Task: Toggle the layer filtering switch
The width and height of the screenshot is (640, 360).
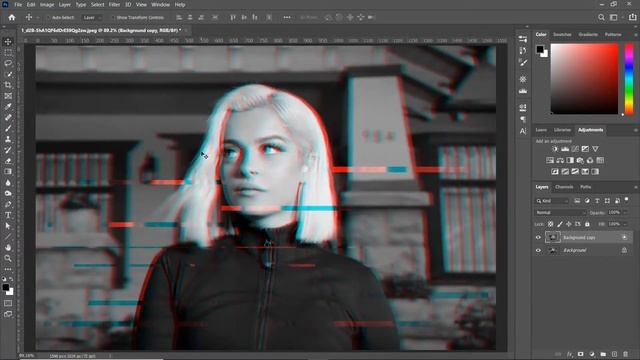Action: (627, 200)
